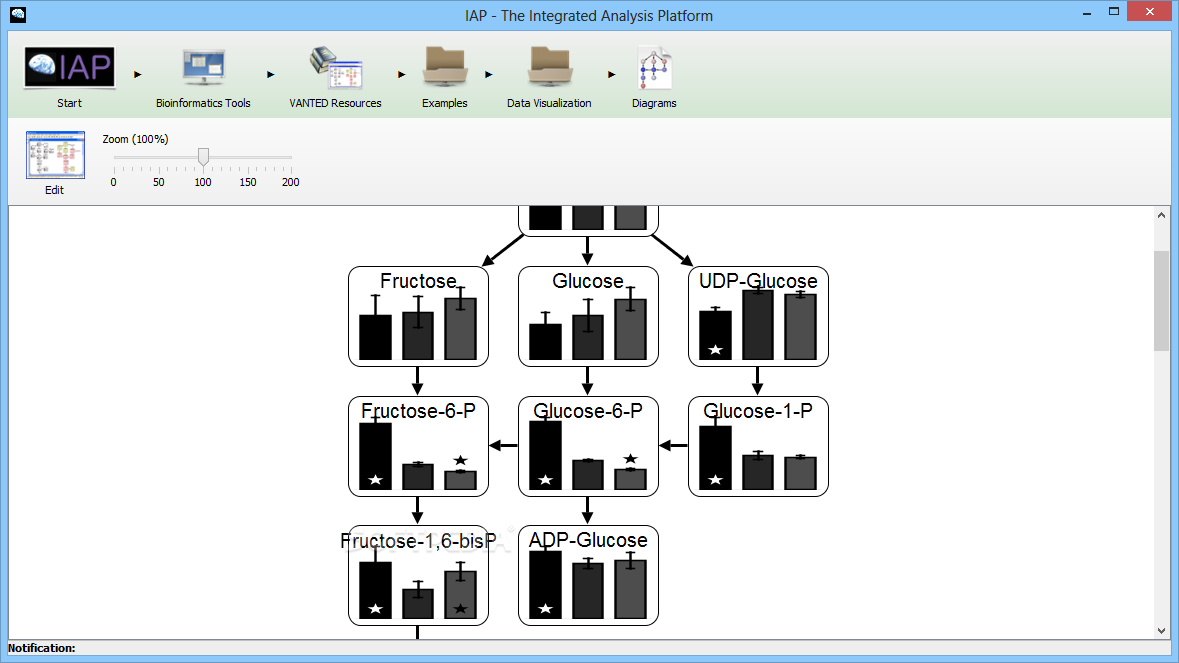This screenshot has width=1179, height=663.
Task: Click the vertical scrollbar thumb
Action: tap(1162, 301)
